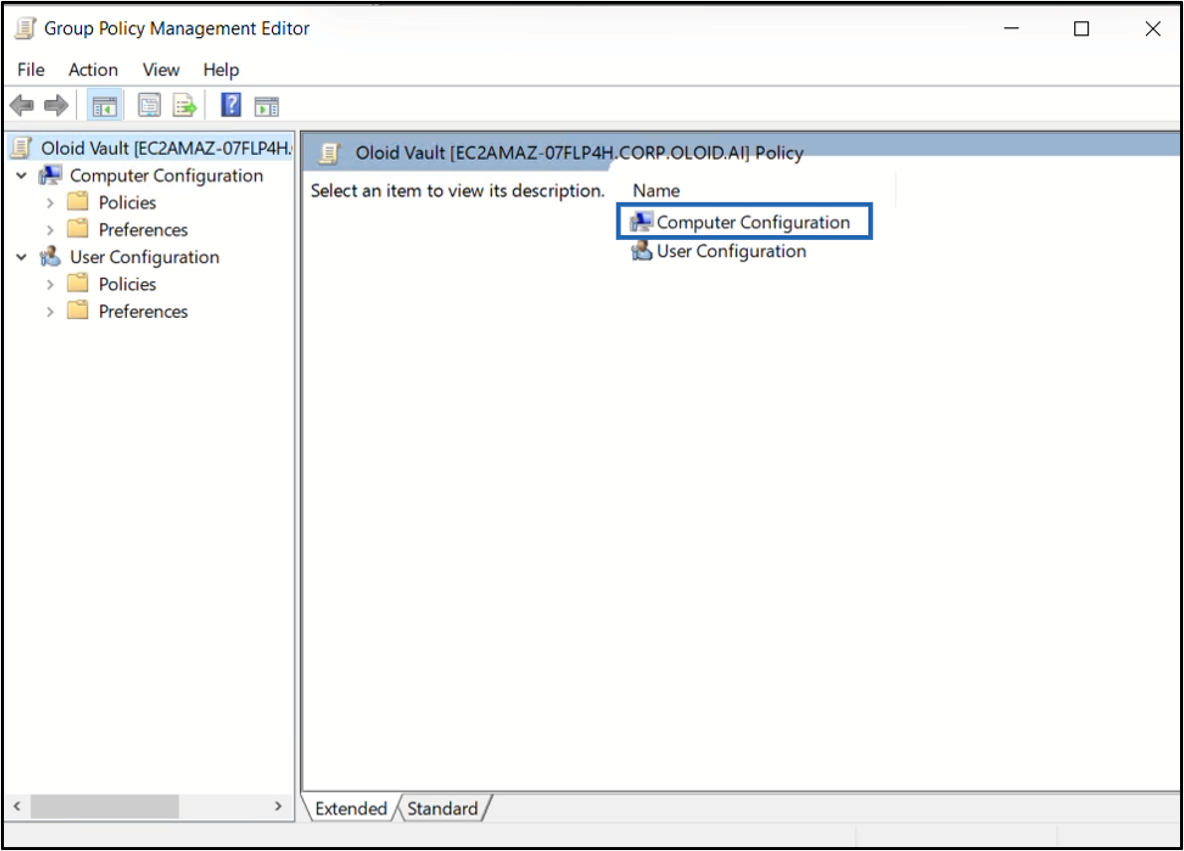Switch to the Standard tab
1184x851 pixels.
(442, 808)
